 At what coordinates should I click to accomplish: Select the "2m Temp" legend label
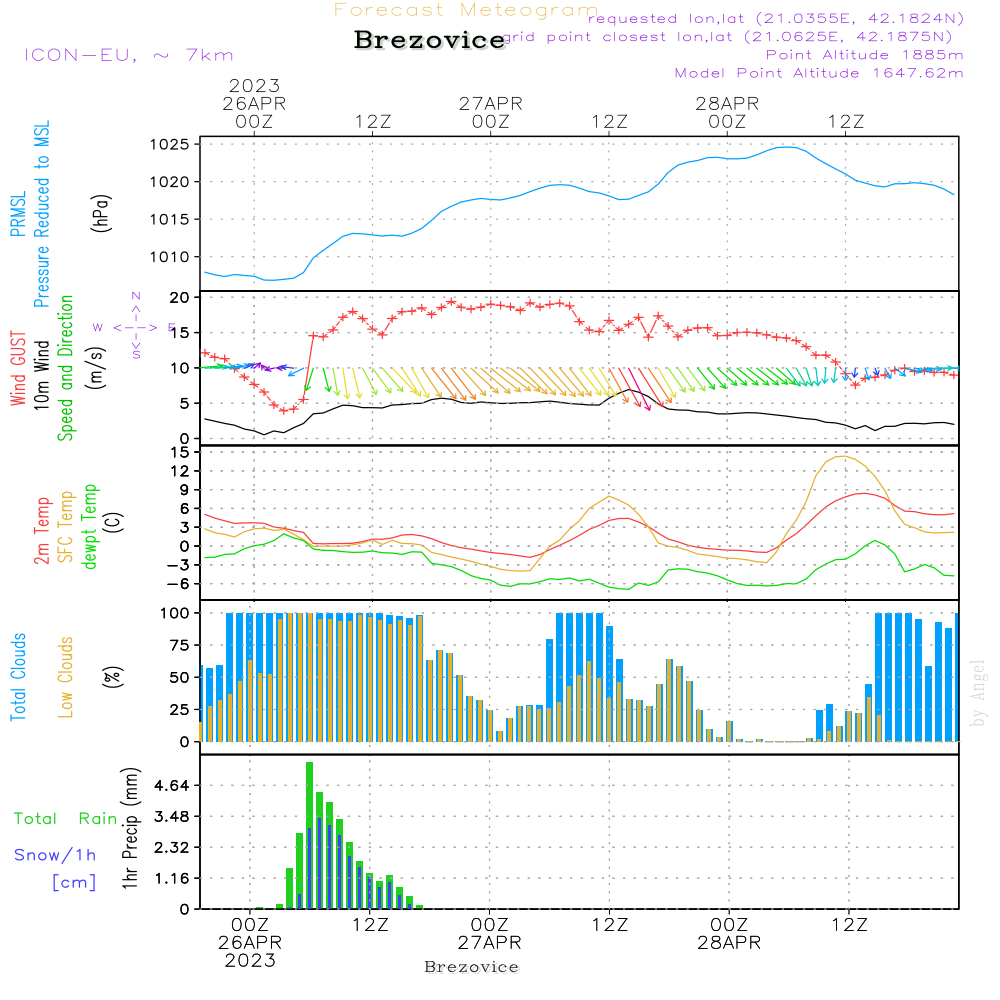click(x=41, y=531)
